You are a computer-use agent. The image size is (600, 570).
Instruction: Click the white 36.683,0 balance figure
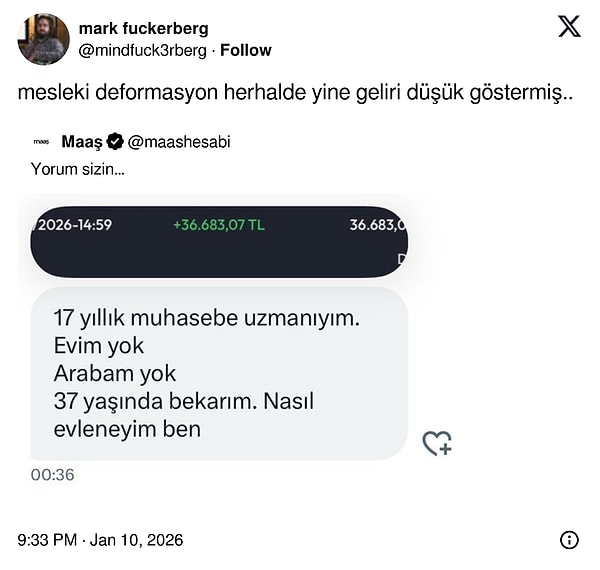377,225
